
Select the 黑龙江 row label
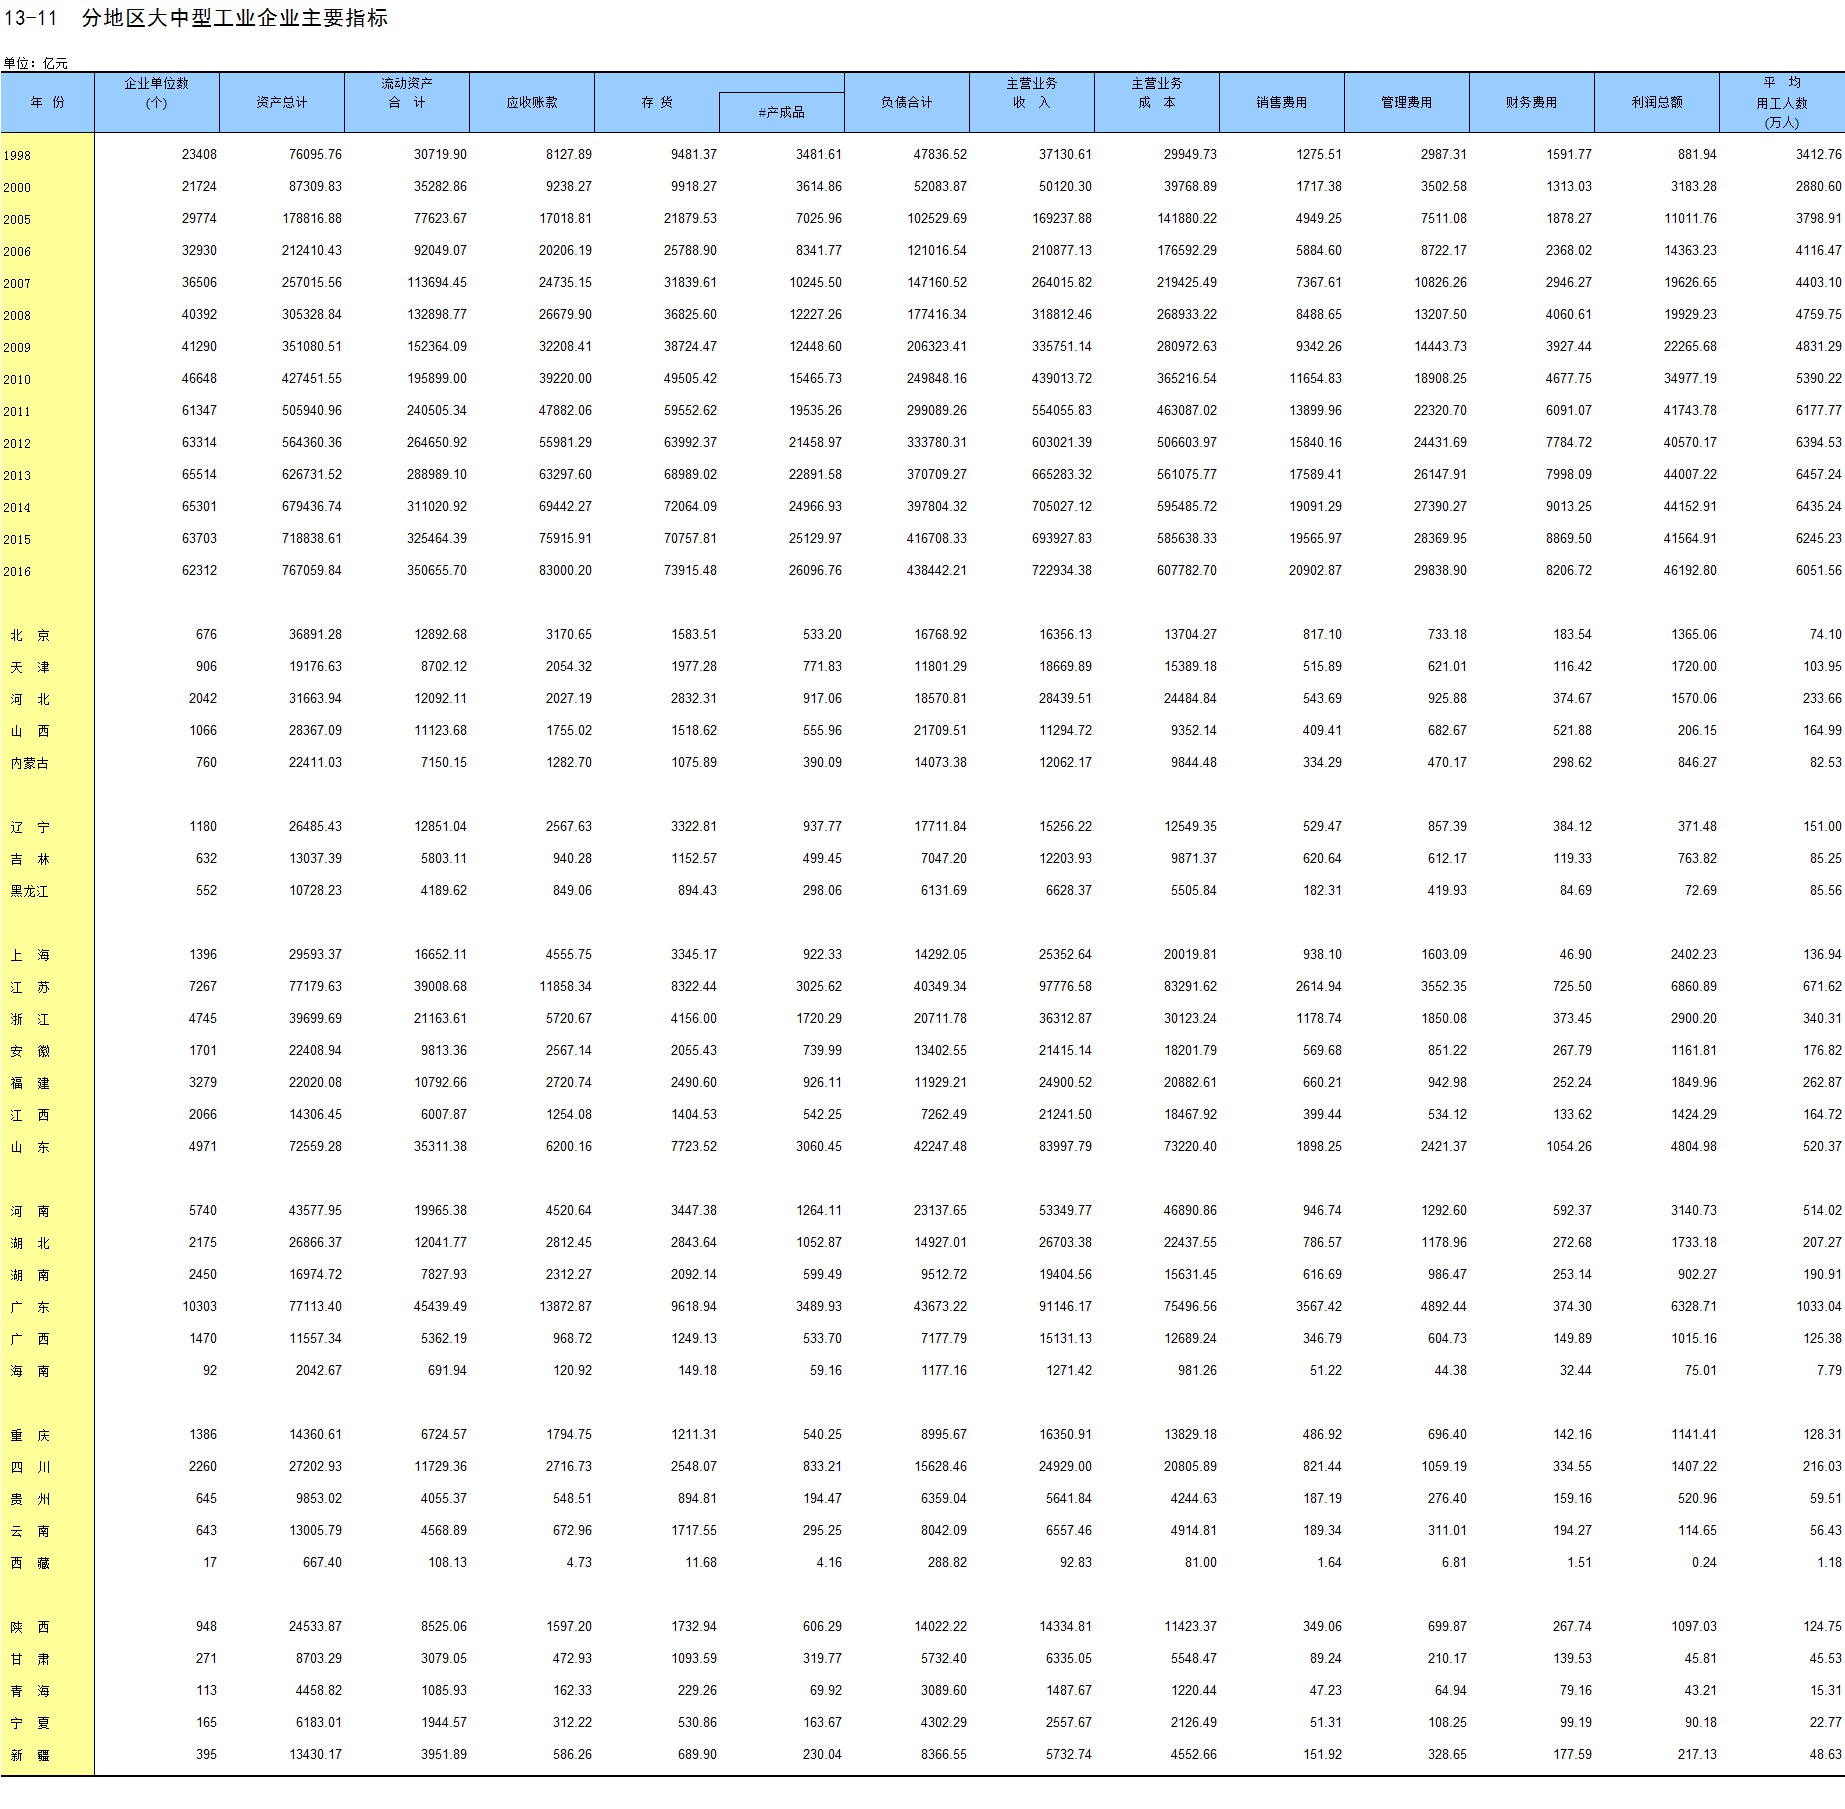click(x=30, y=891)
